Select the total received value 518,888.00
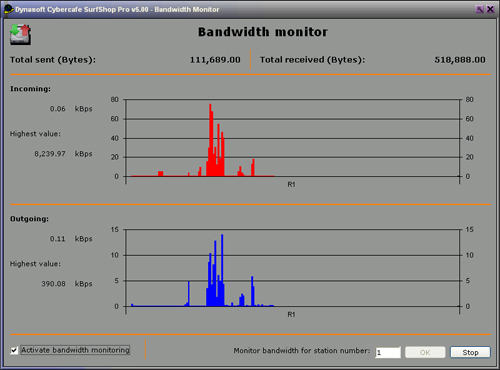 (460, 60)
